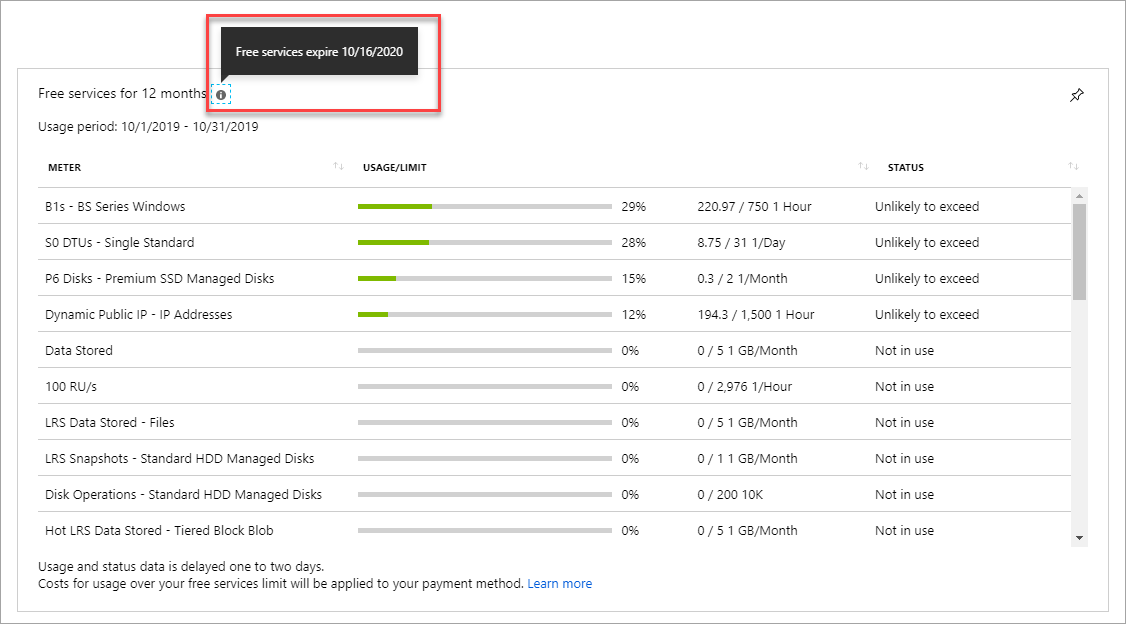
Task: Click Not in use status for Data Stored
Action: [904, 350]
